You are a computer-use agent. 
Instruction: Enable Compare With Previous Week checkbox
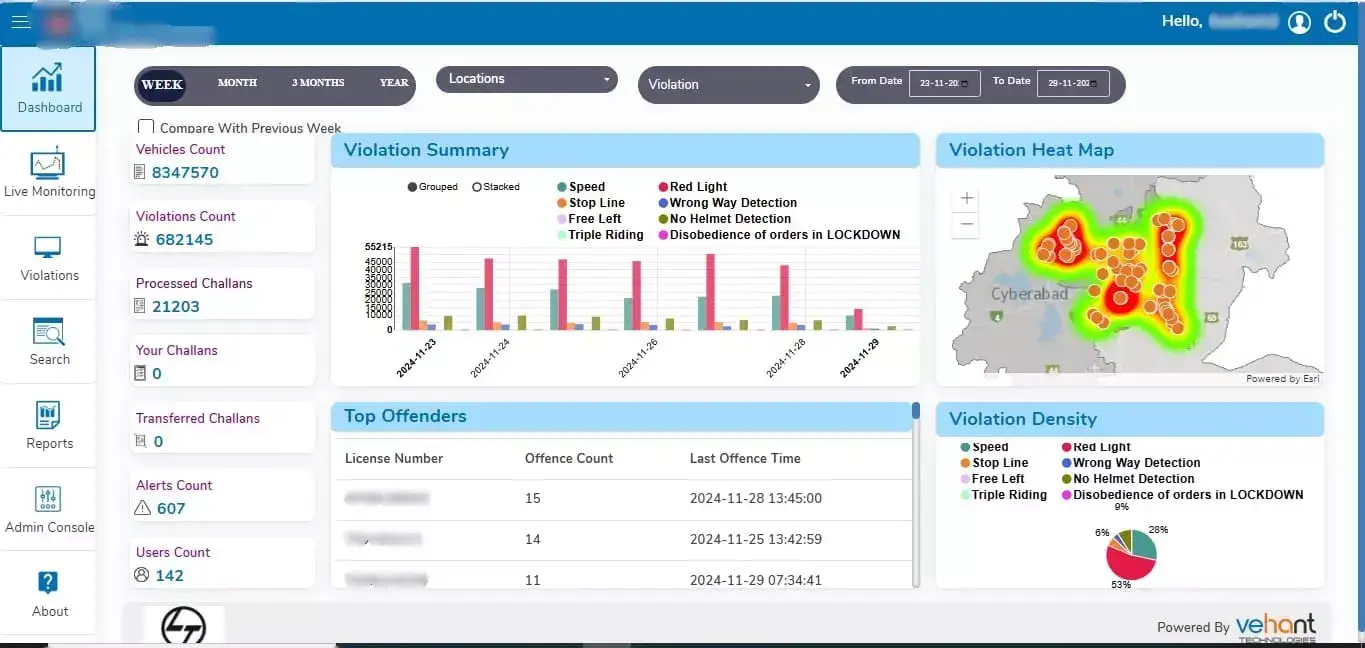tap(146, 127)
